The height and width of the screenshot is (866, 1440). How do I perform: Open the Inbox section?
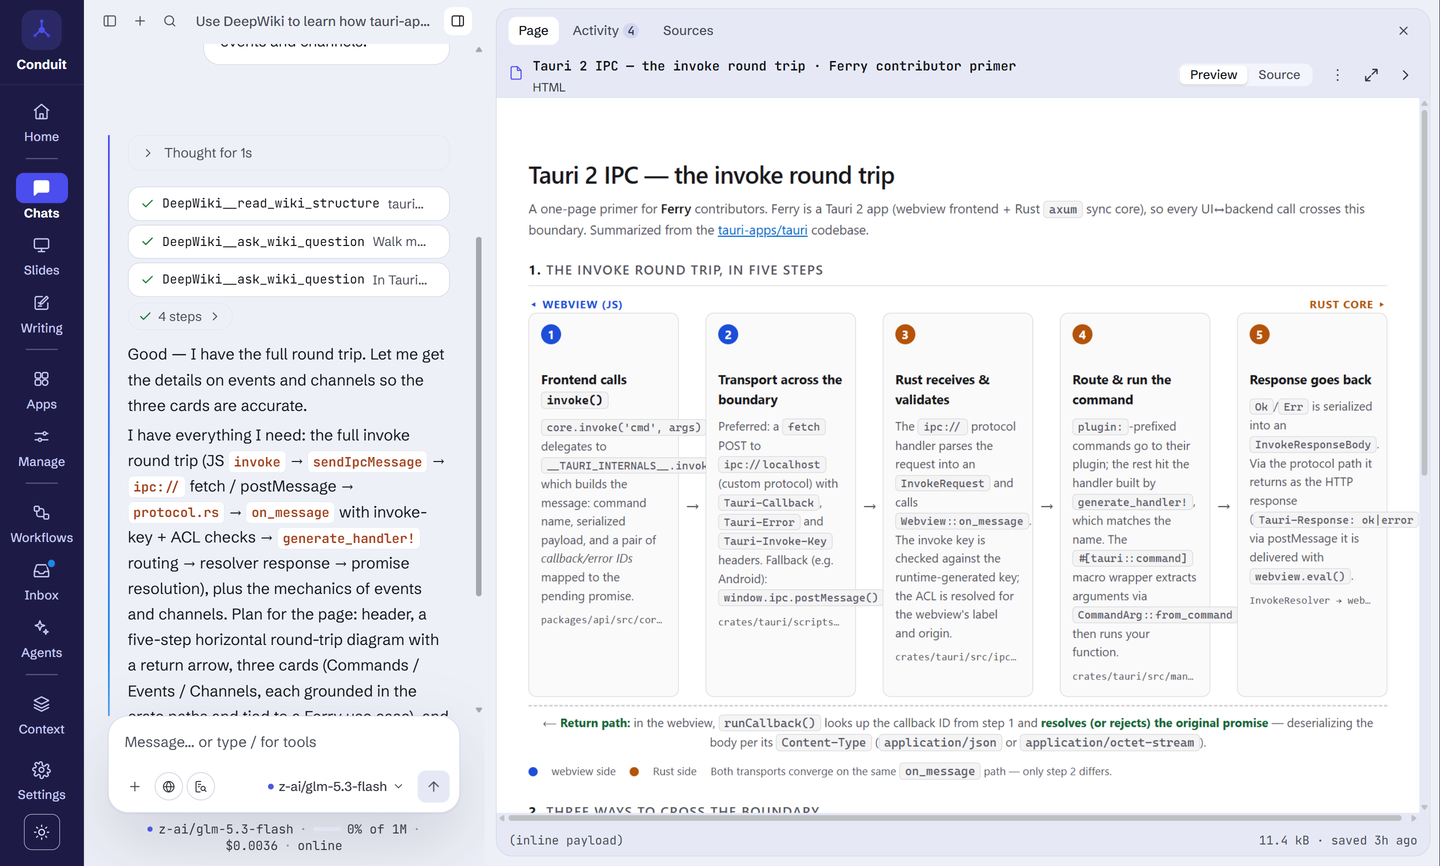pyautogui.click(x=41, y=582)
